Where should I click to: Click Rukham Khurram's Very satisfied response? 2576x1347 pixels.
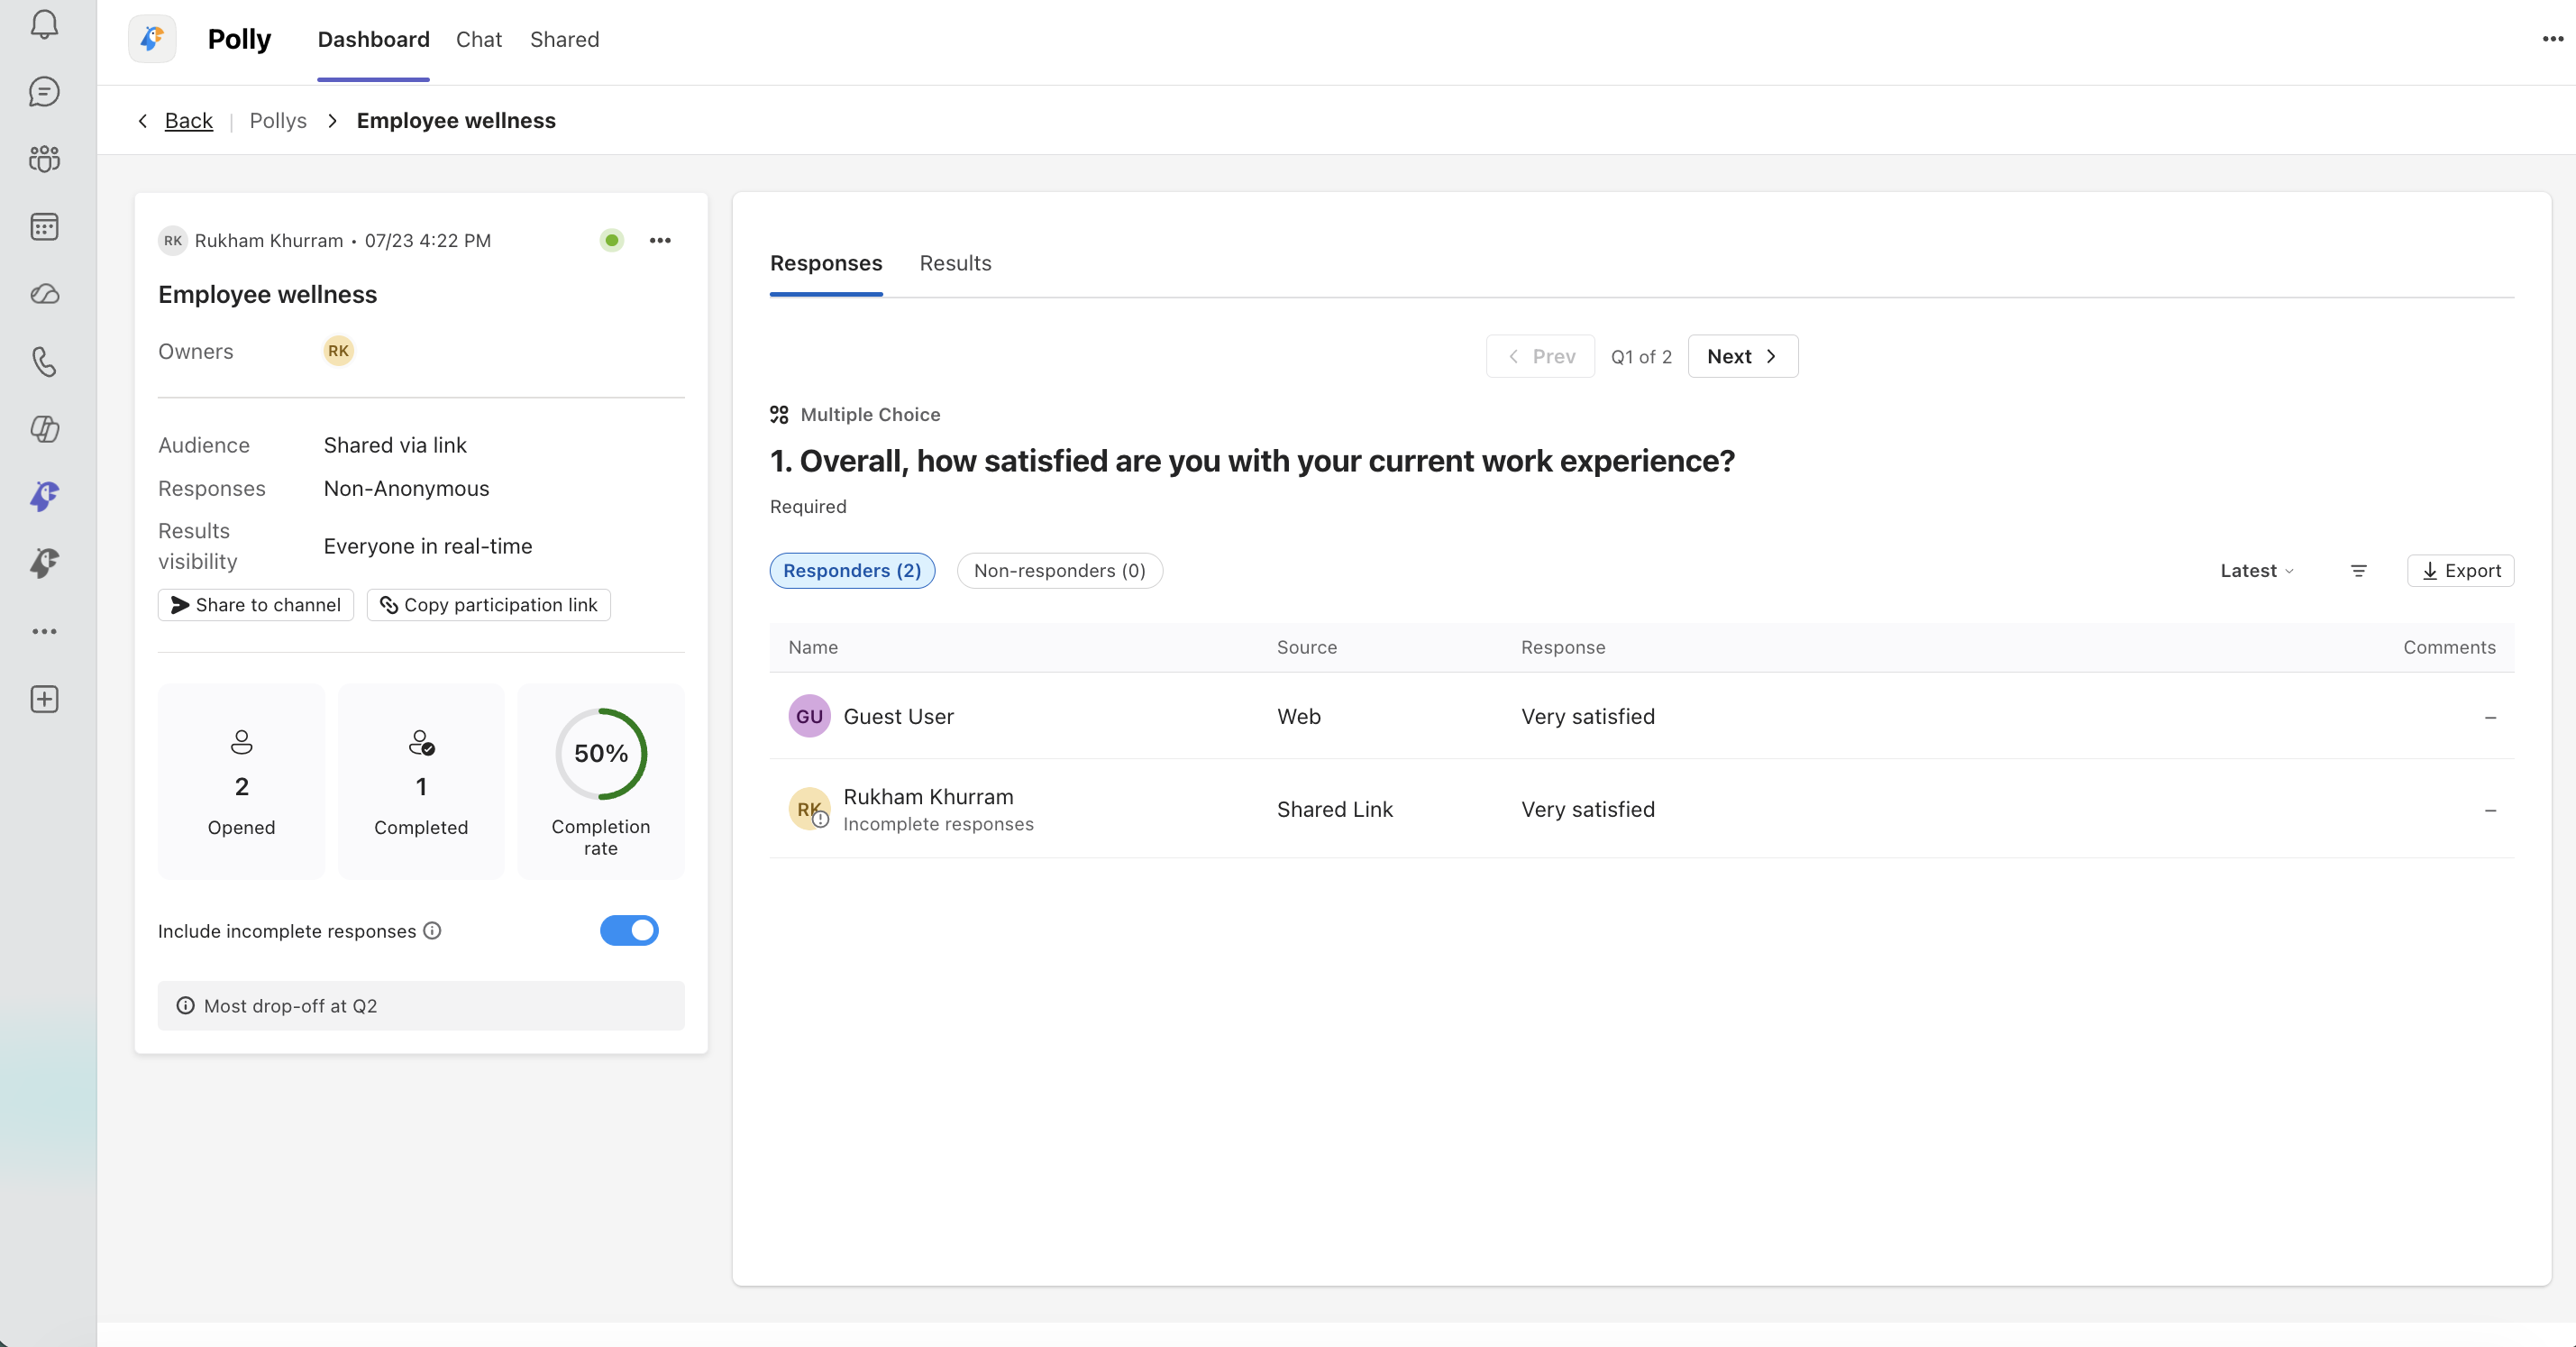tap(1587, 809)
